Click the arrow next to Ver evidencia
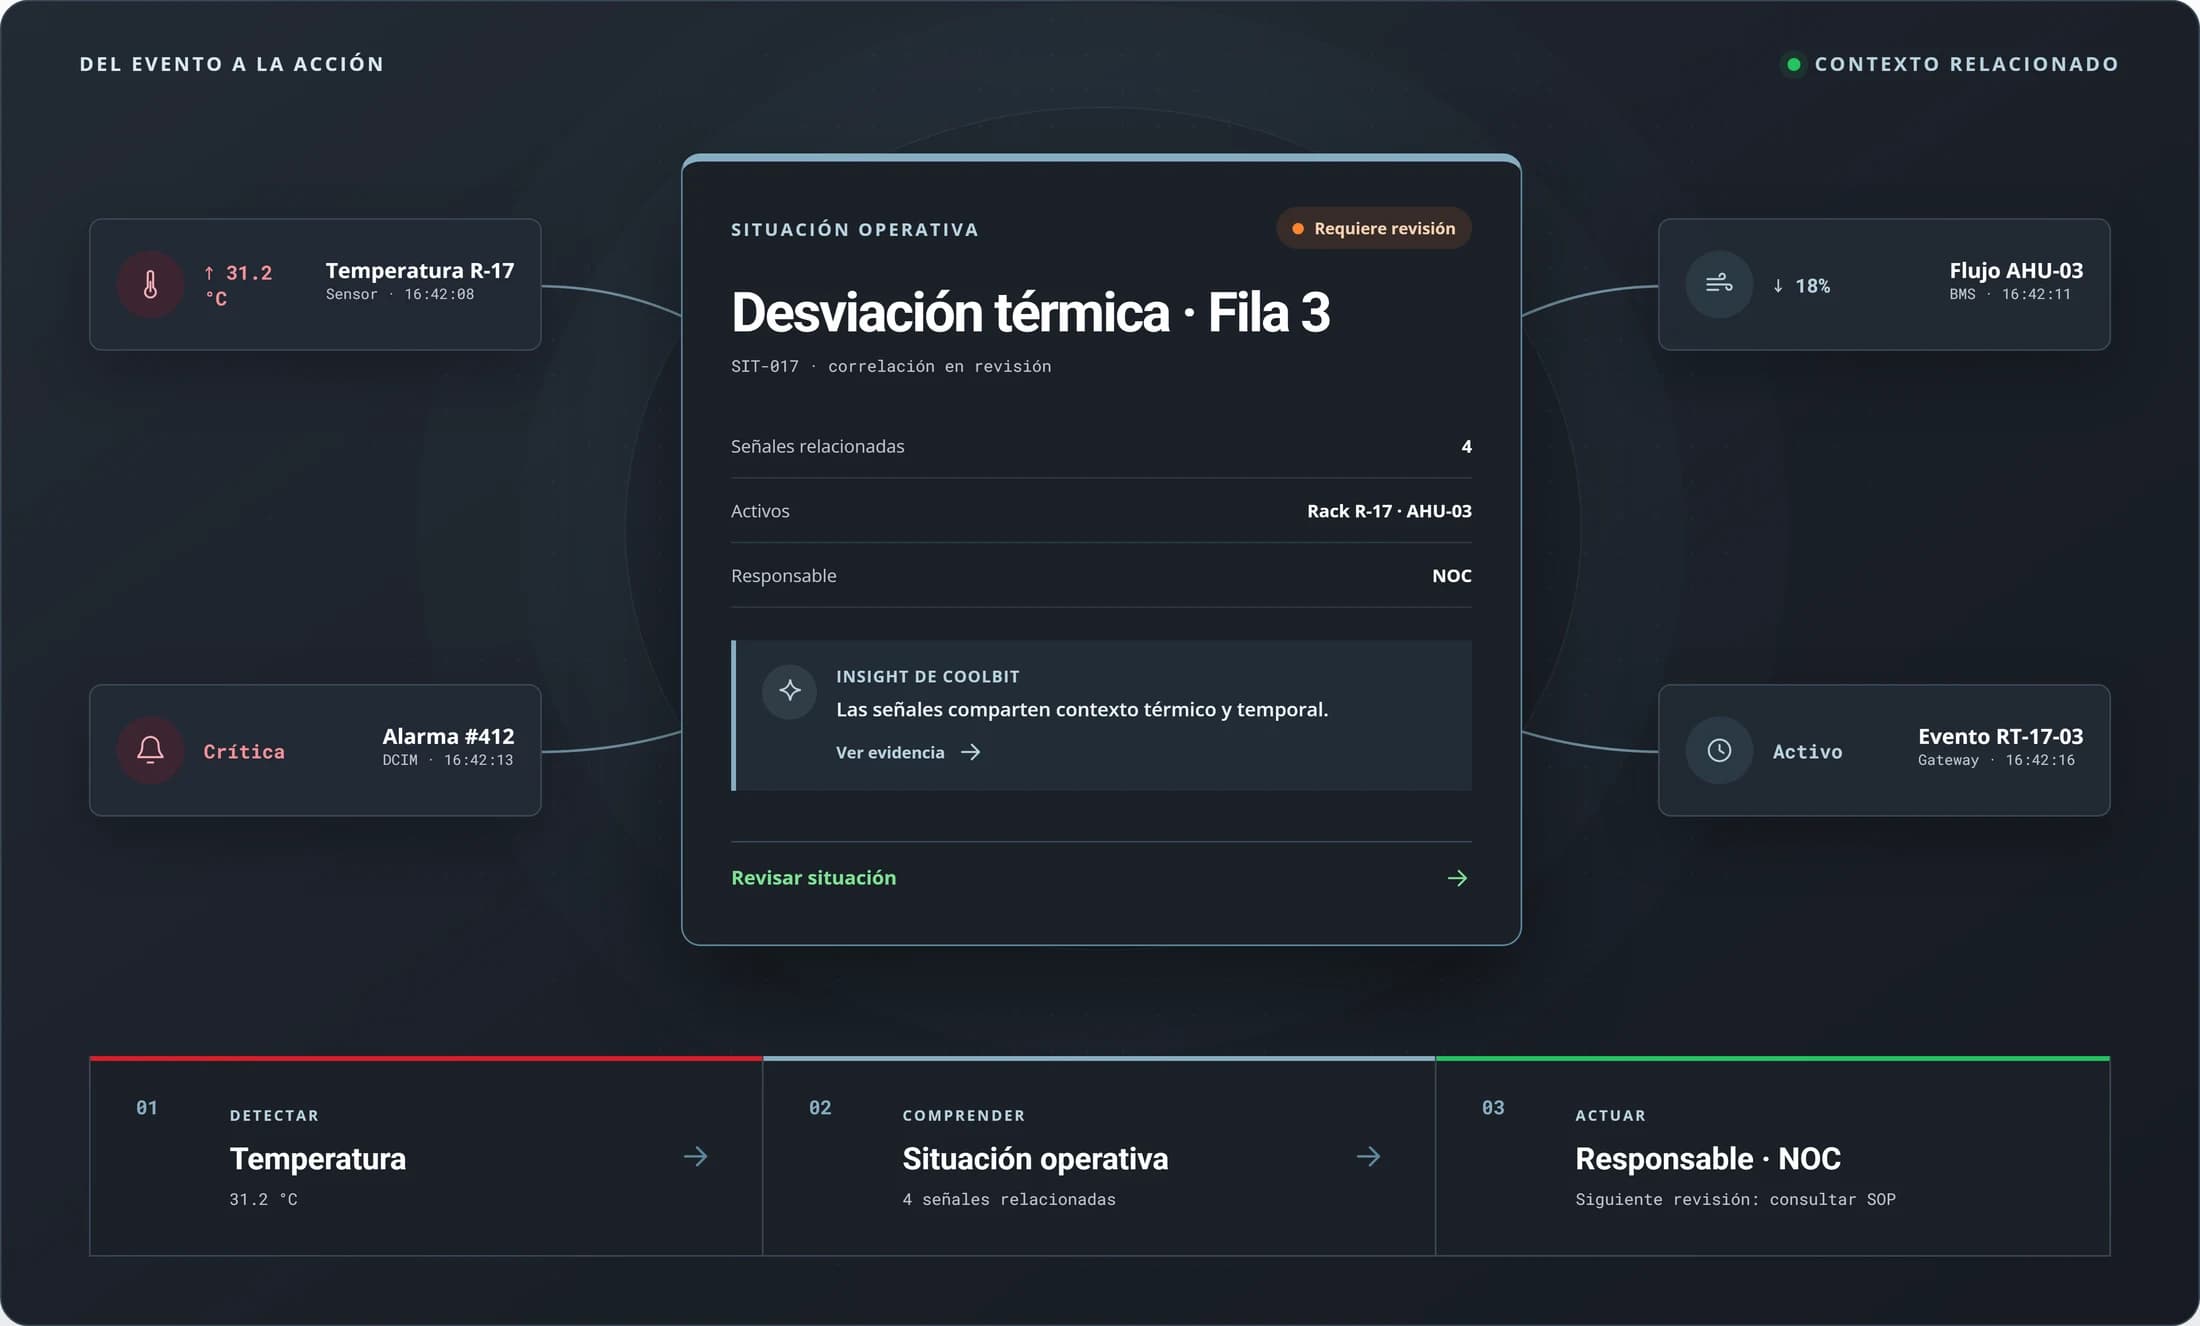Image resolution: width=2200 pixels, height=1326 pixels. coord(970,752)
